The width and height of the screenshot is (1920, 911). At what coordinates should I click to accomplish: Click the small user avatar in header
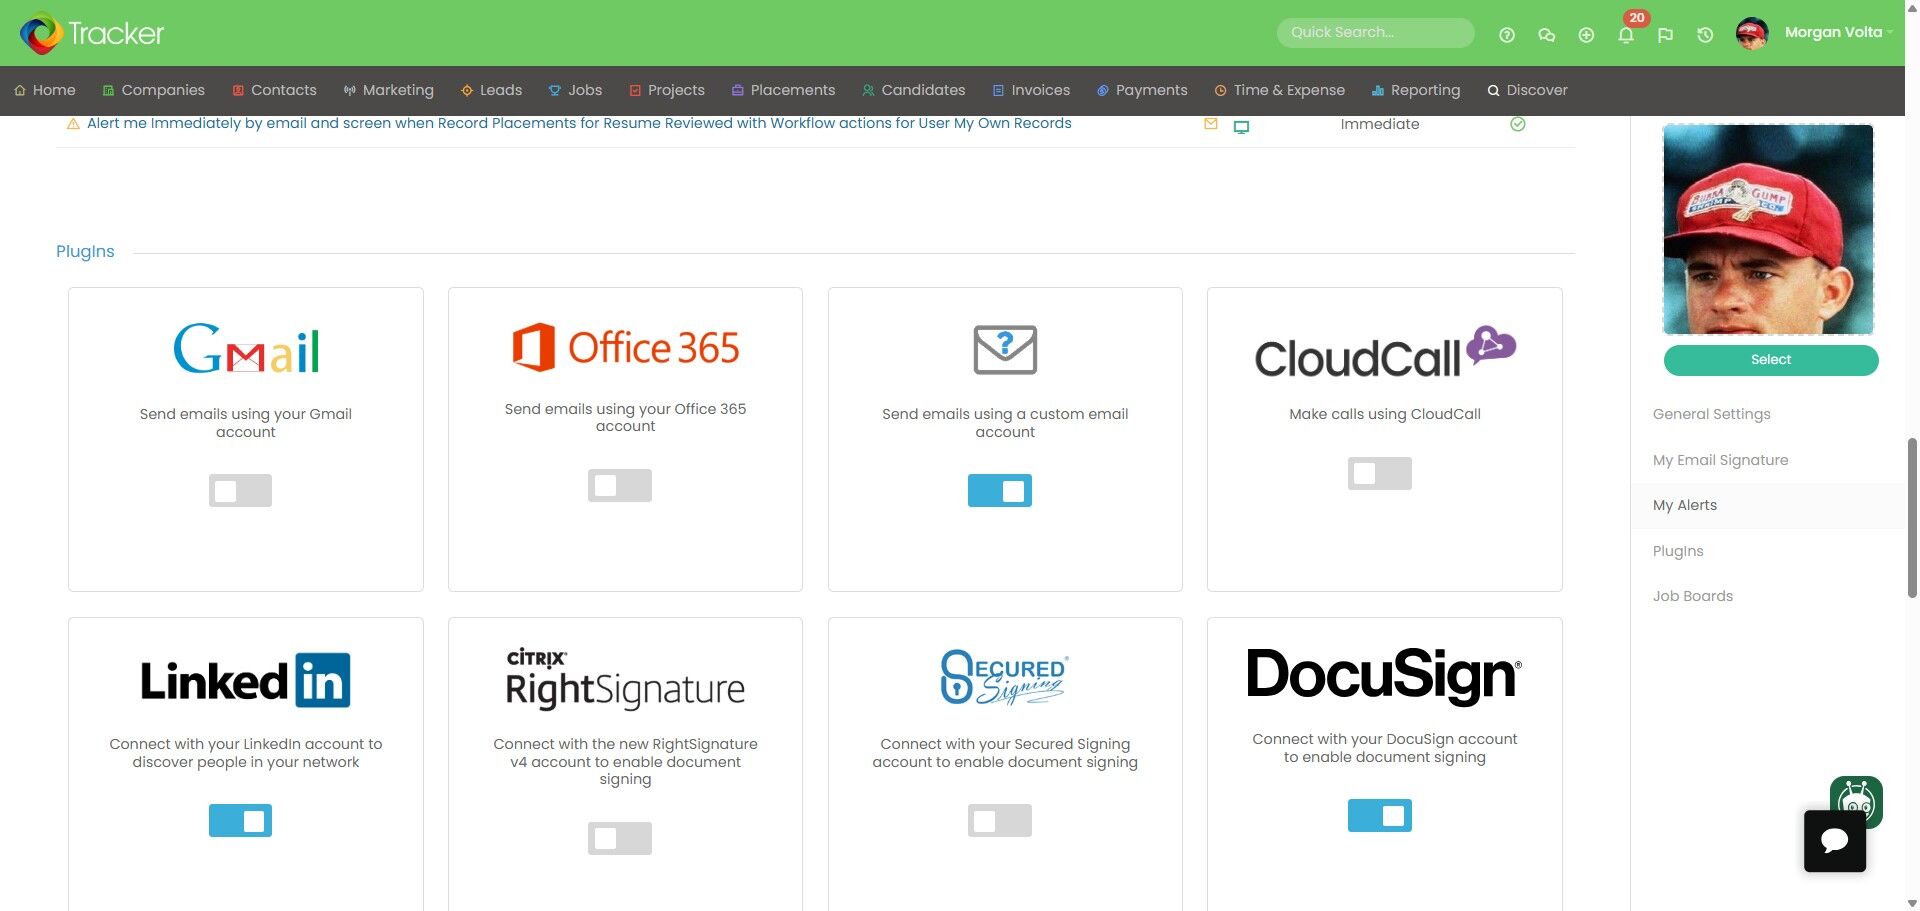[1752, 33]
